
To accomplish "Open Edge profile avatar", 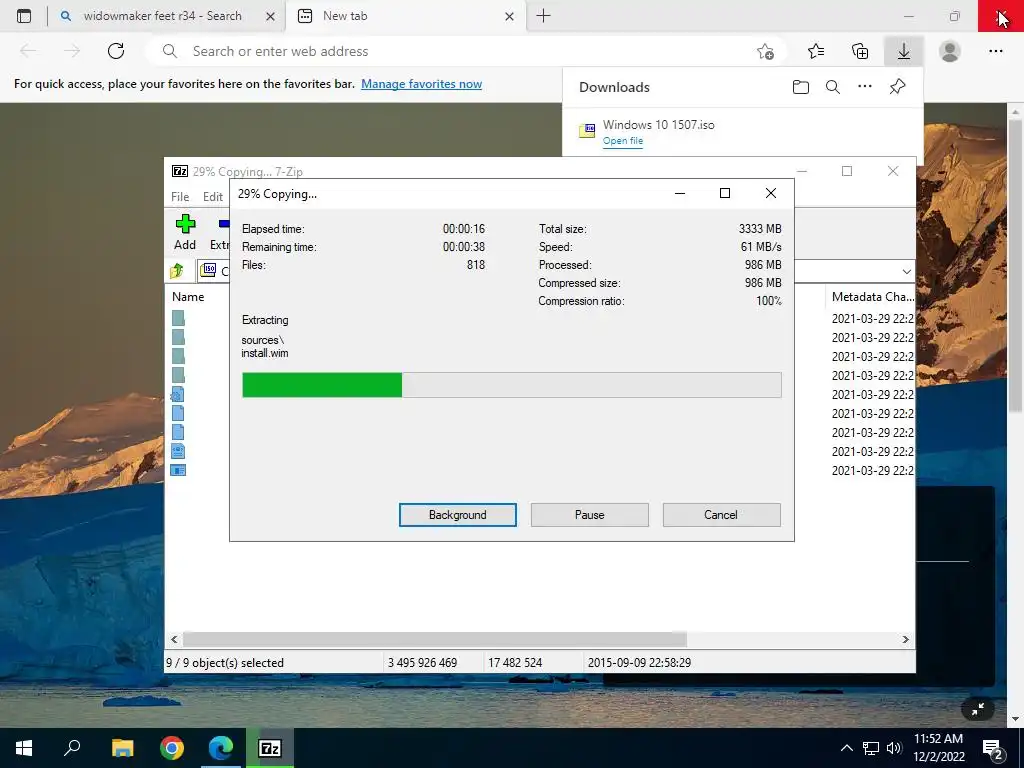I will [950, 51].
